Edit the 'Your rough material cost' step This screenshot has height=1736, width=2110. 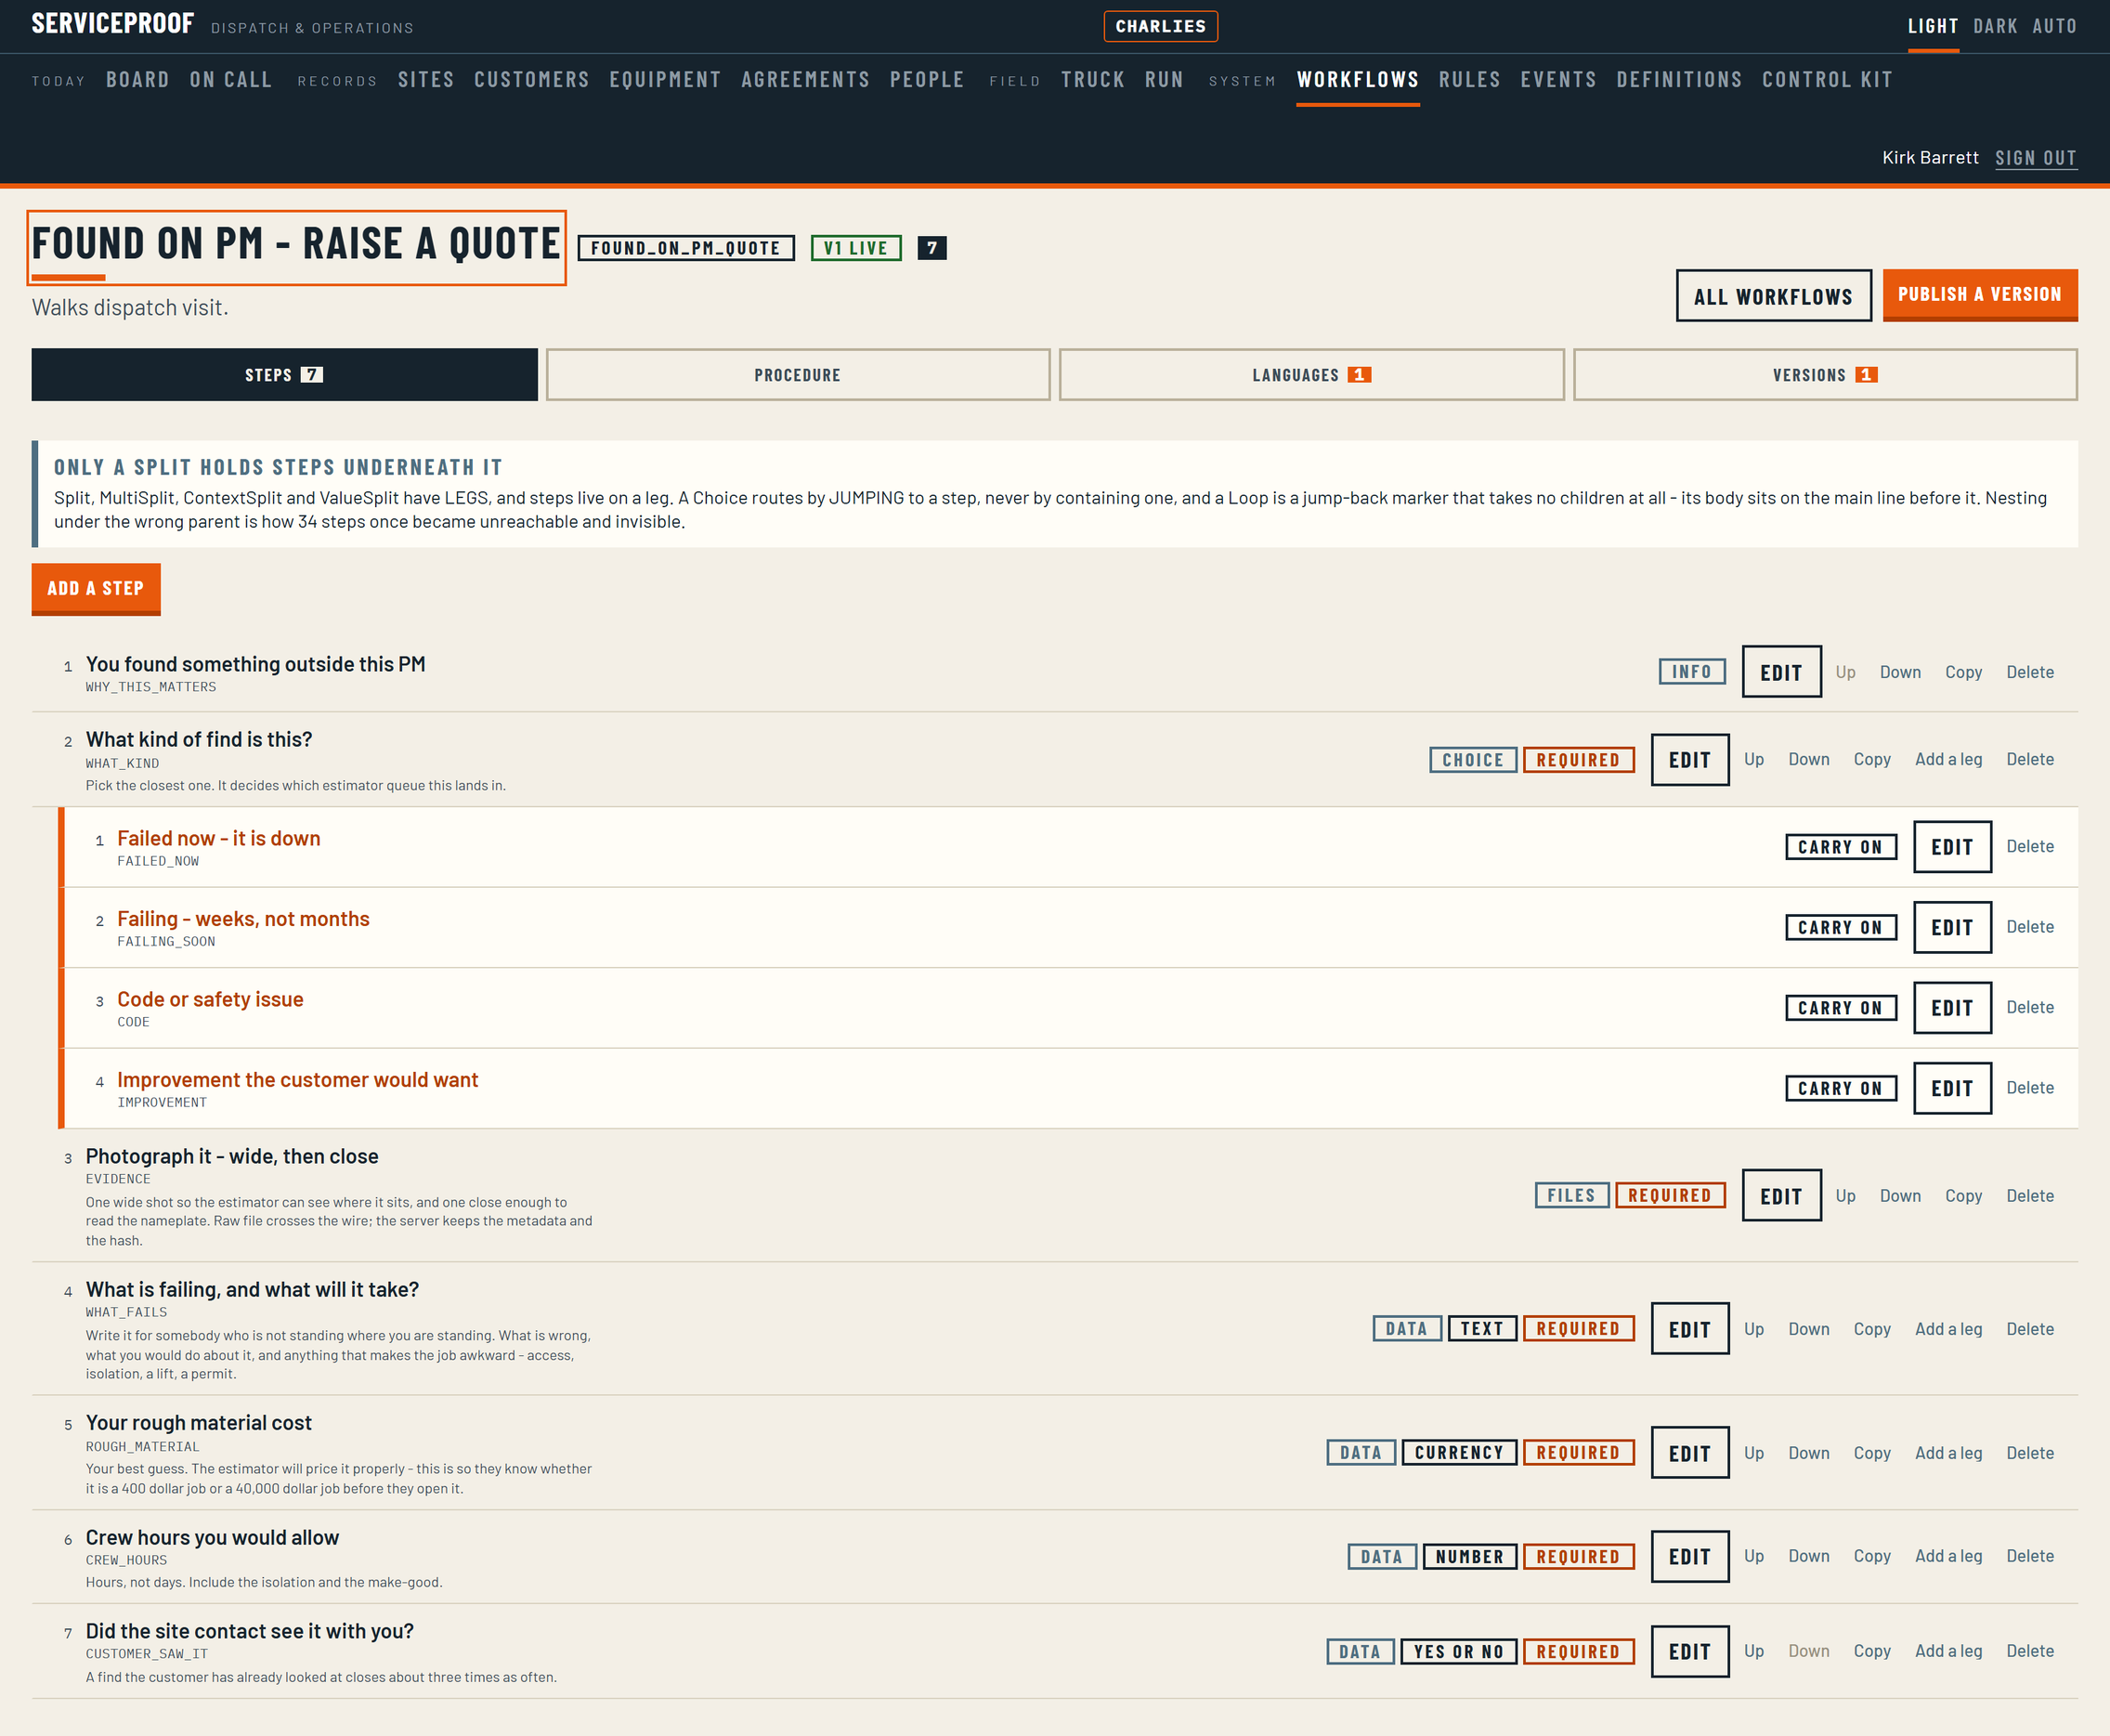[1689, 1453]
